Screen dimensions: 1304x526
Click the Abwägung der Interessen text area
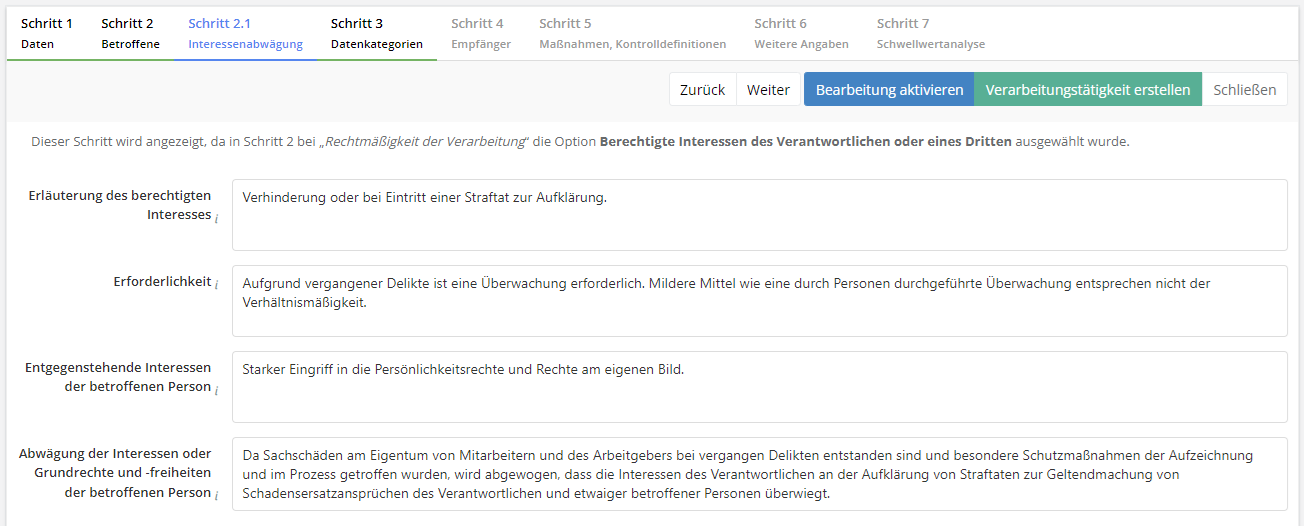click(759, 473)
